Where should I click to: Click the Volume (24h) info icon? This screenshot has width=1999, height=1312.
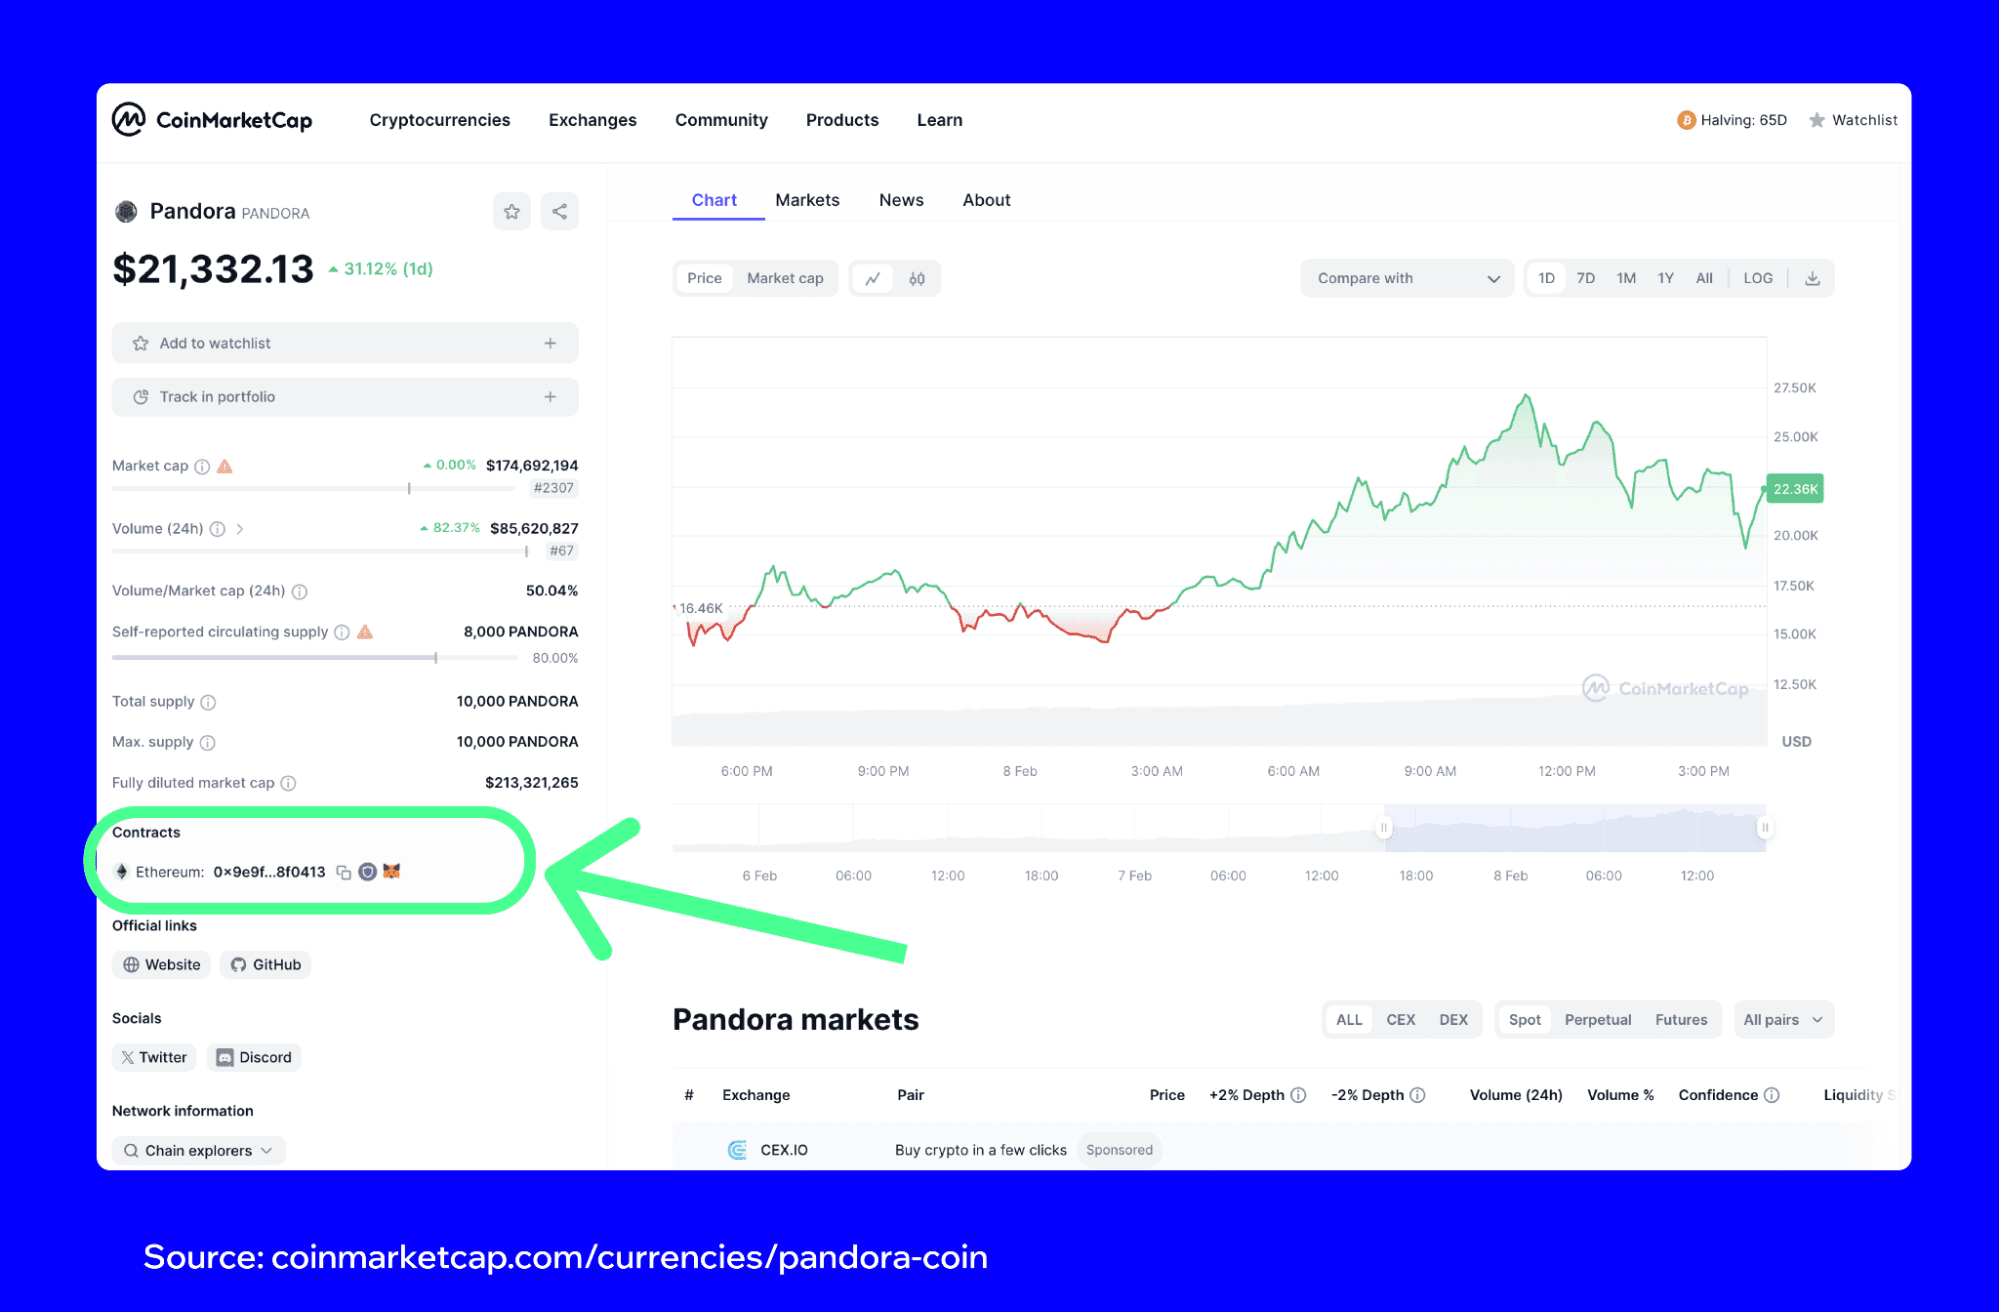coord(217,529)
